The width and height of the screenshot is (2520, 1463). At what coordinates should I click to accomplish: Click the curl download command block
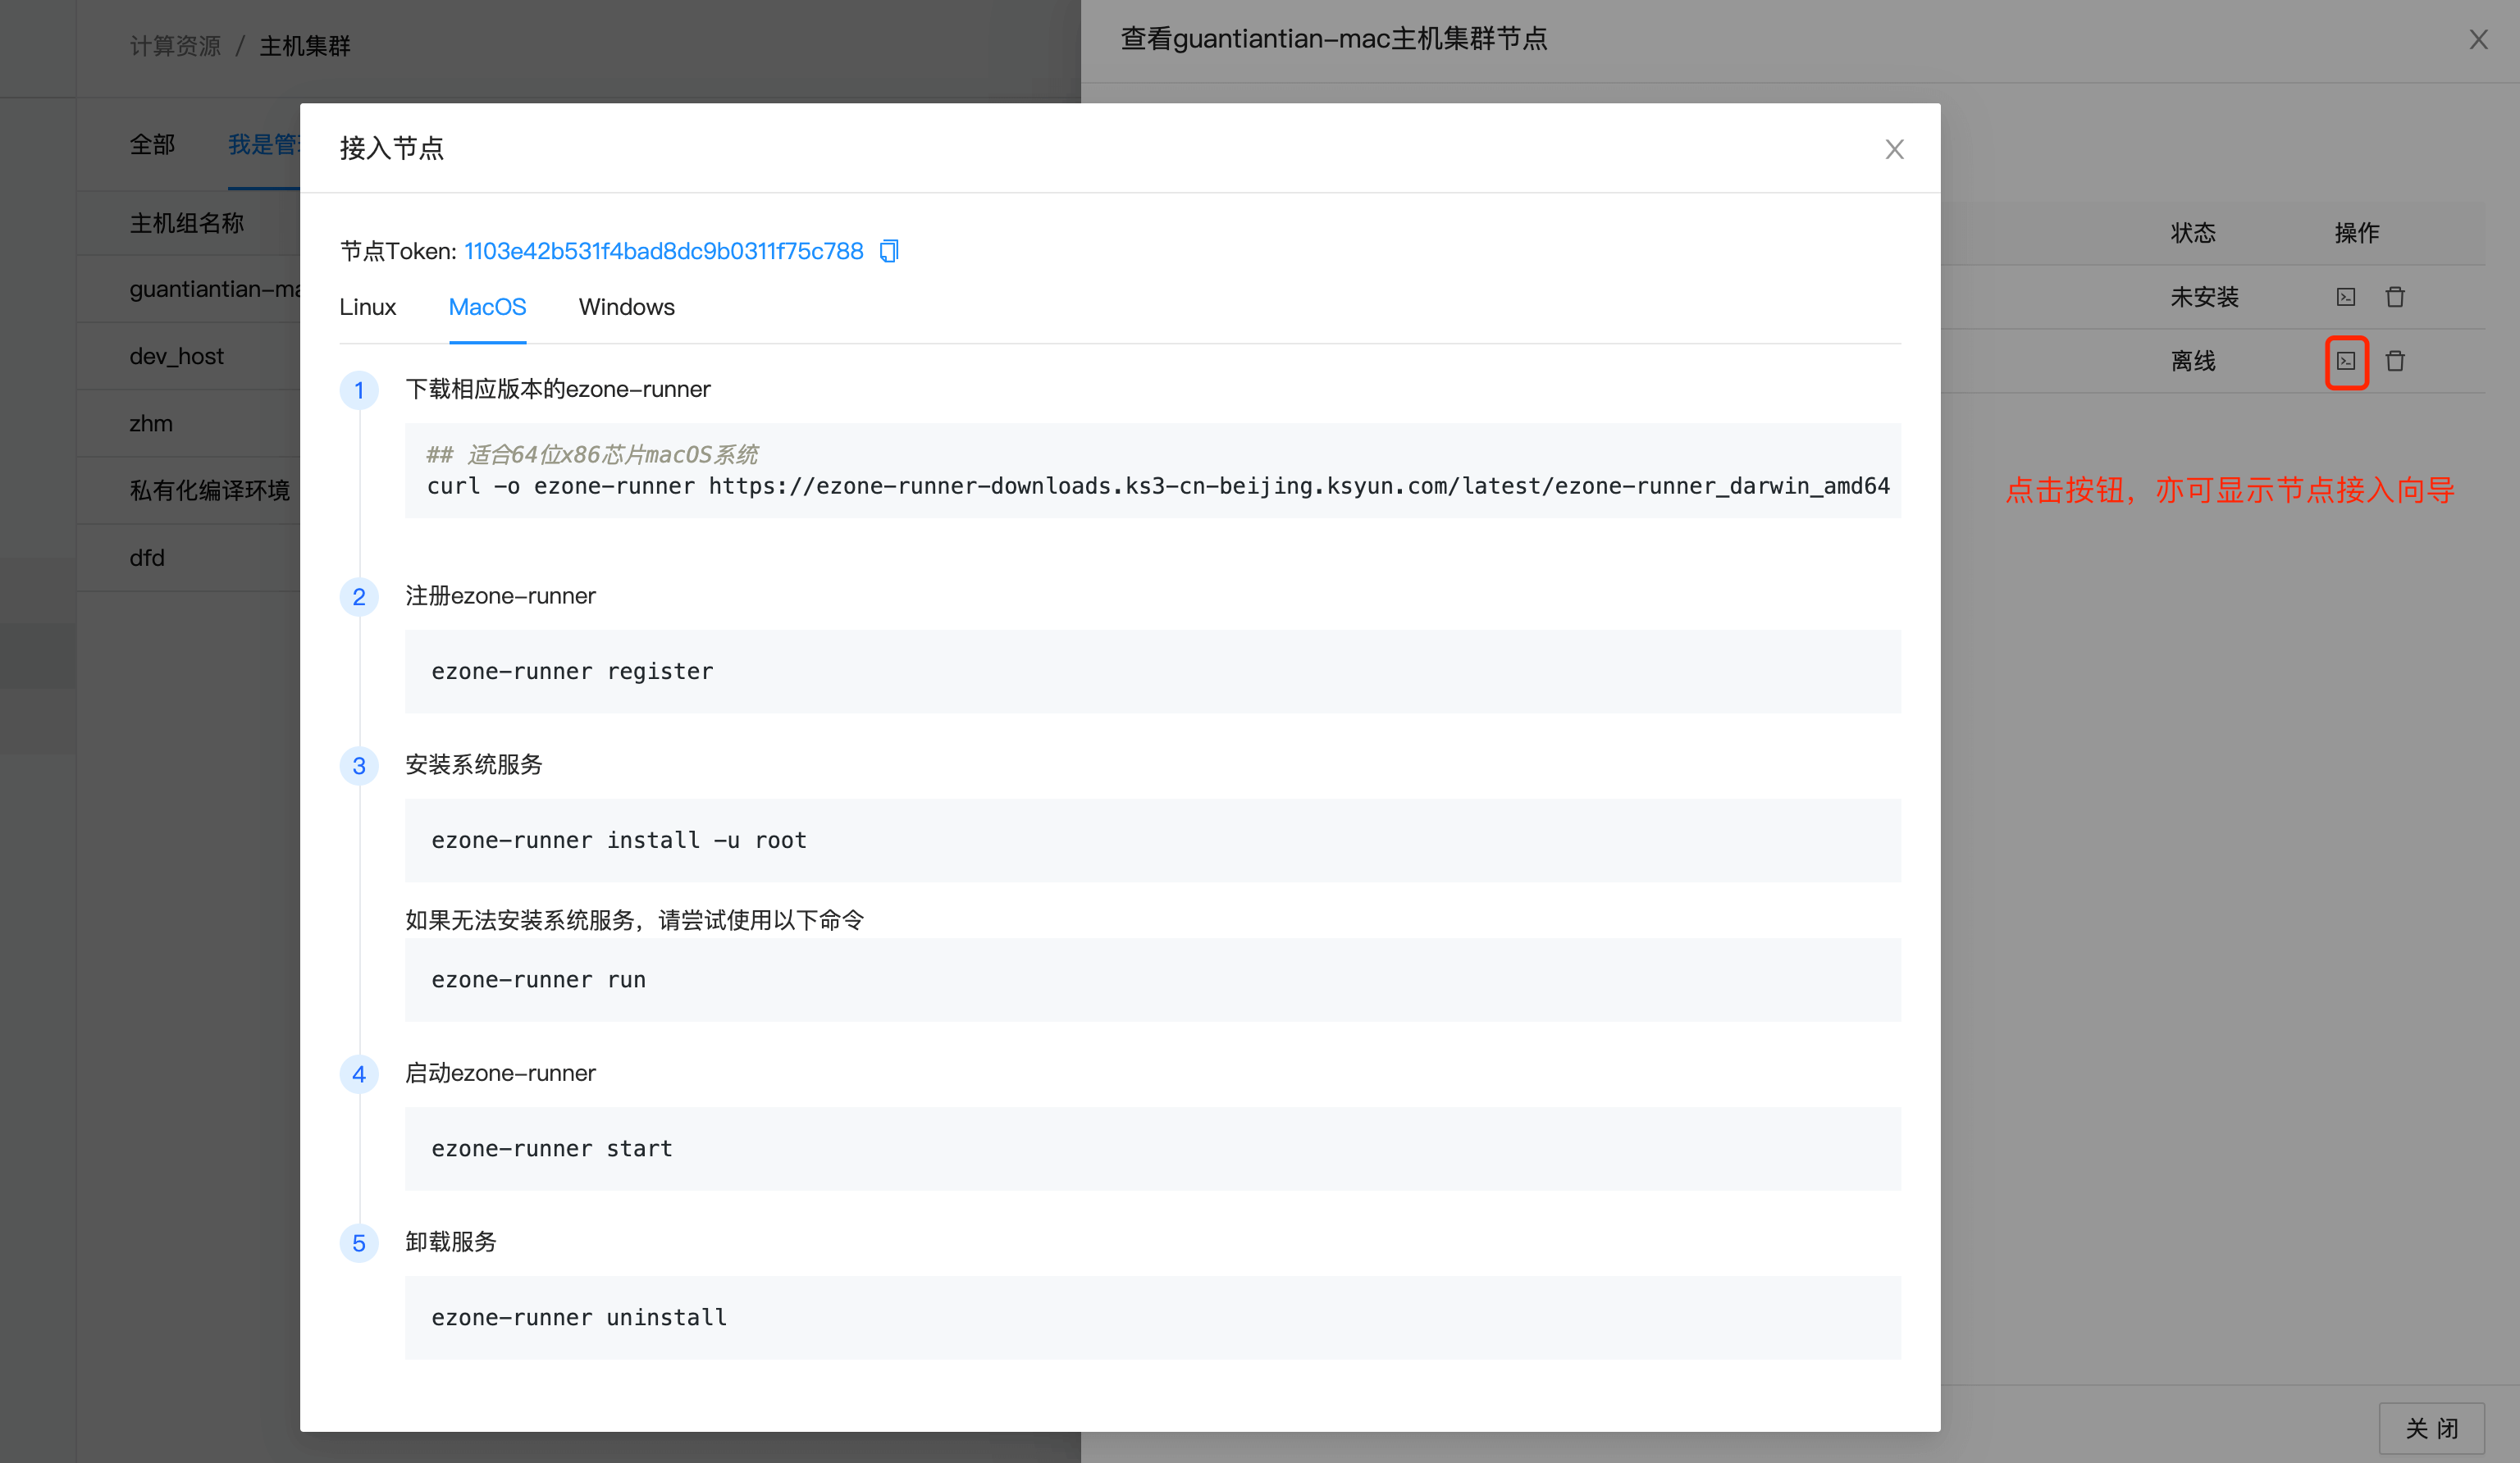[x=1152, y=471]
